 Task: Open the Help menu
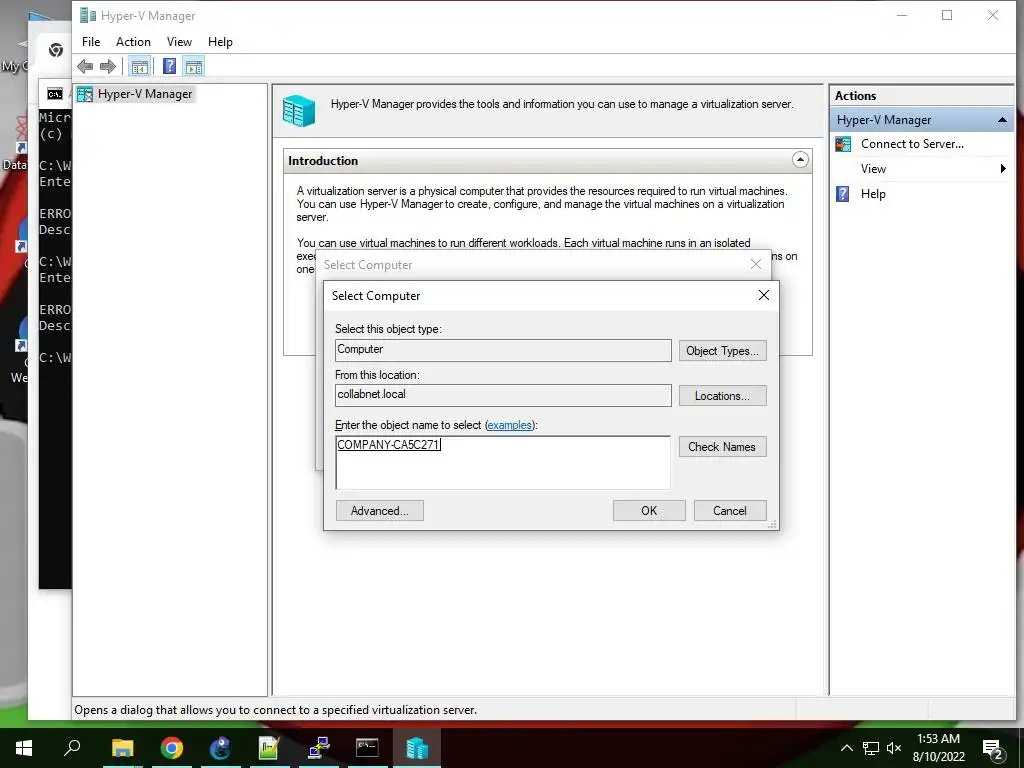pos(220,42)
